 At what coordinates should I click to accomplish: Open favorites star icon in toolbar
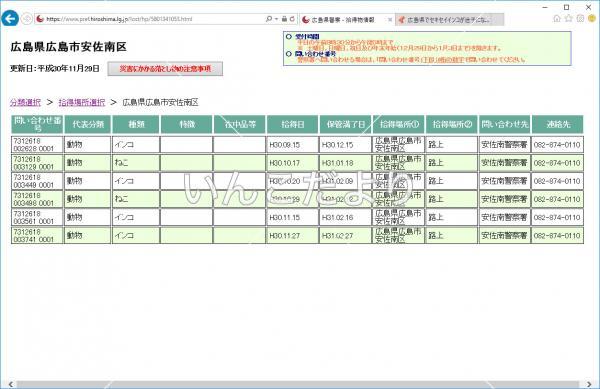569,18
